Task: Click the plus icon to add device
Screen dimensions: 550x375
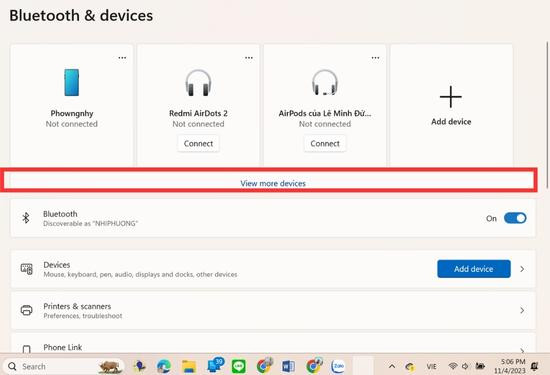Action: [x=451, y=96]
